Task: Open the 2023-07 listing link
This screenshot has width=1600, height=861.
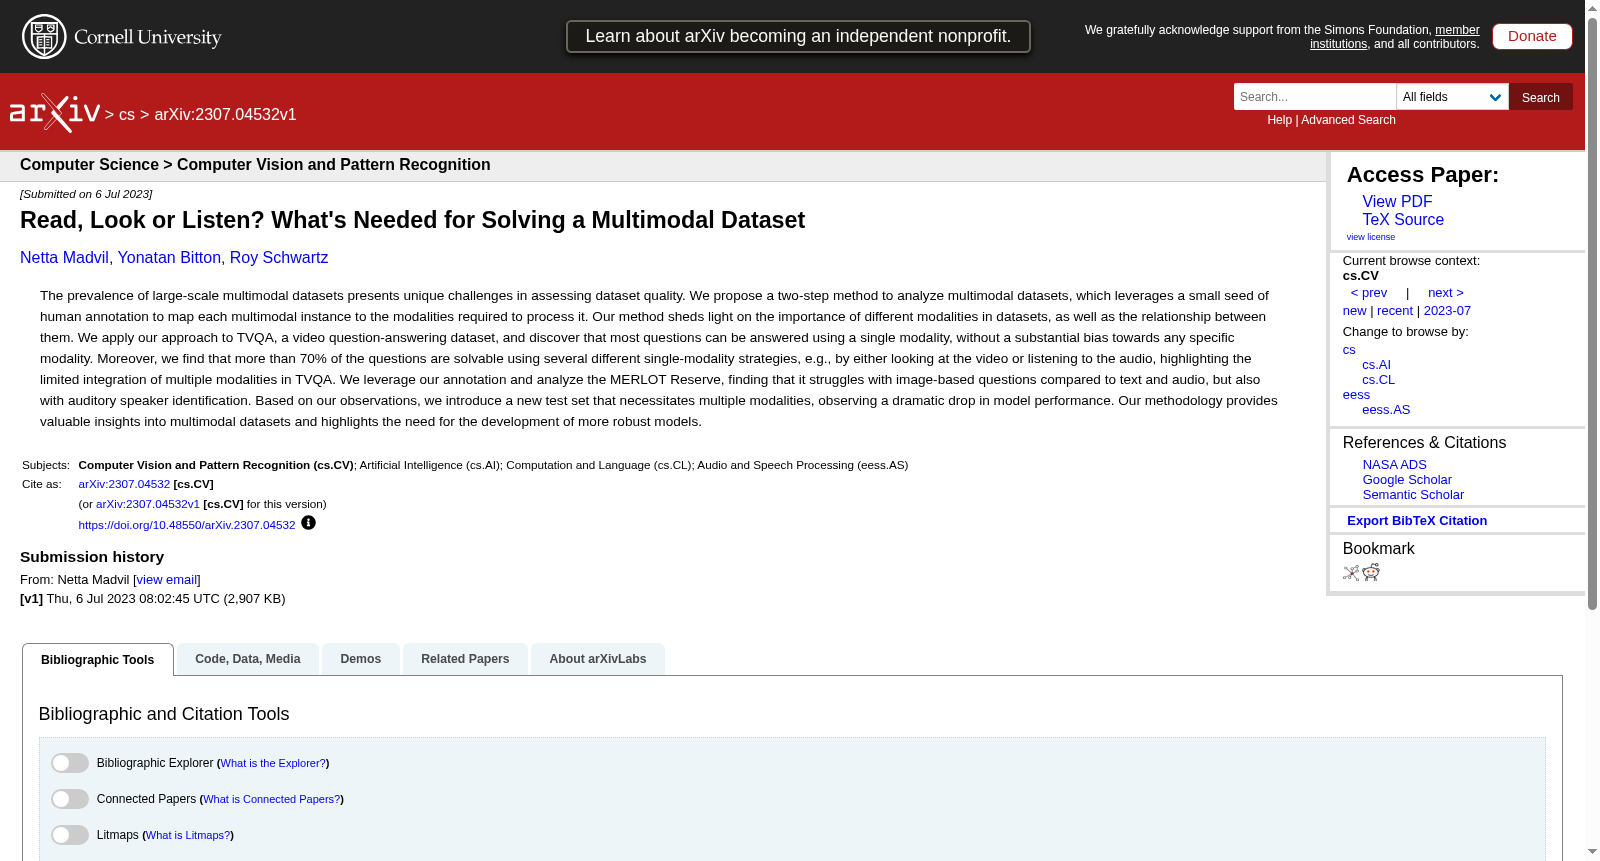Action: point(1447,311)
